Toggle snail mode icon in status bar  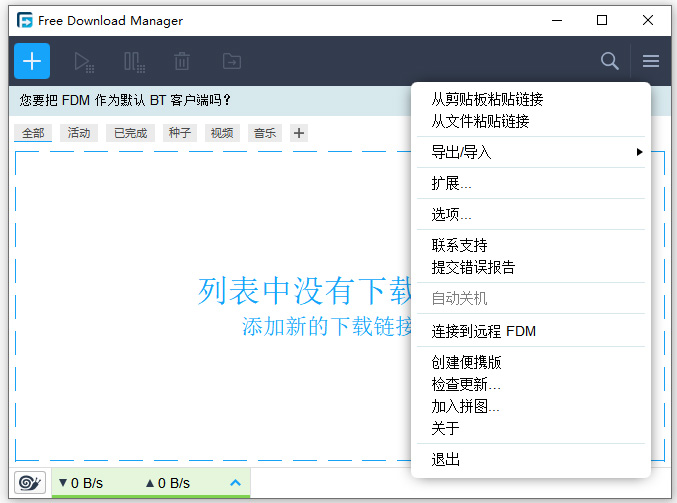click(x=30, y=482)
